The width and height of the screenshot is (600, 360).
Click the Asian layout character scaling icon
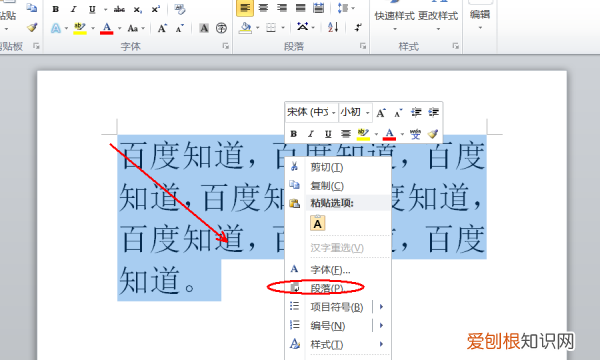pyautogui.click(x=302, y=27)
